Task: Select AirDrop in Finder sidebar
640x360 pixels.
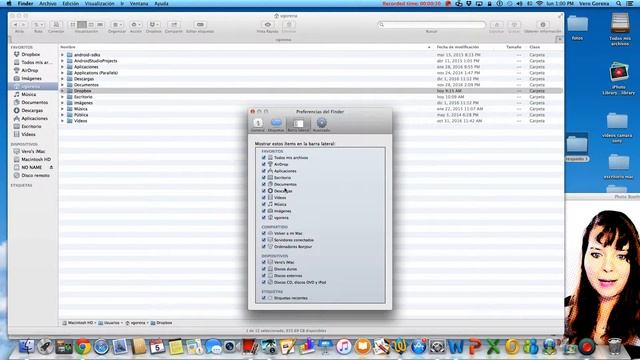Action: pyautogui.click(x=29, y=70)
